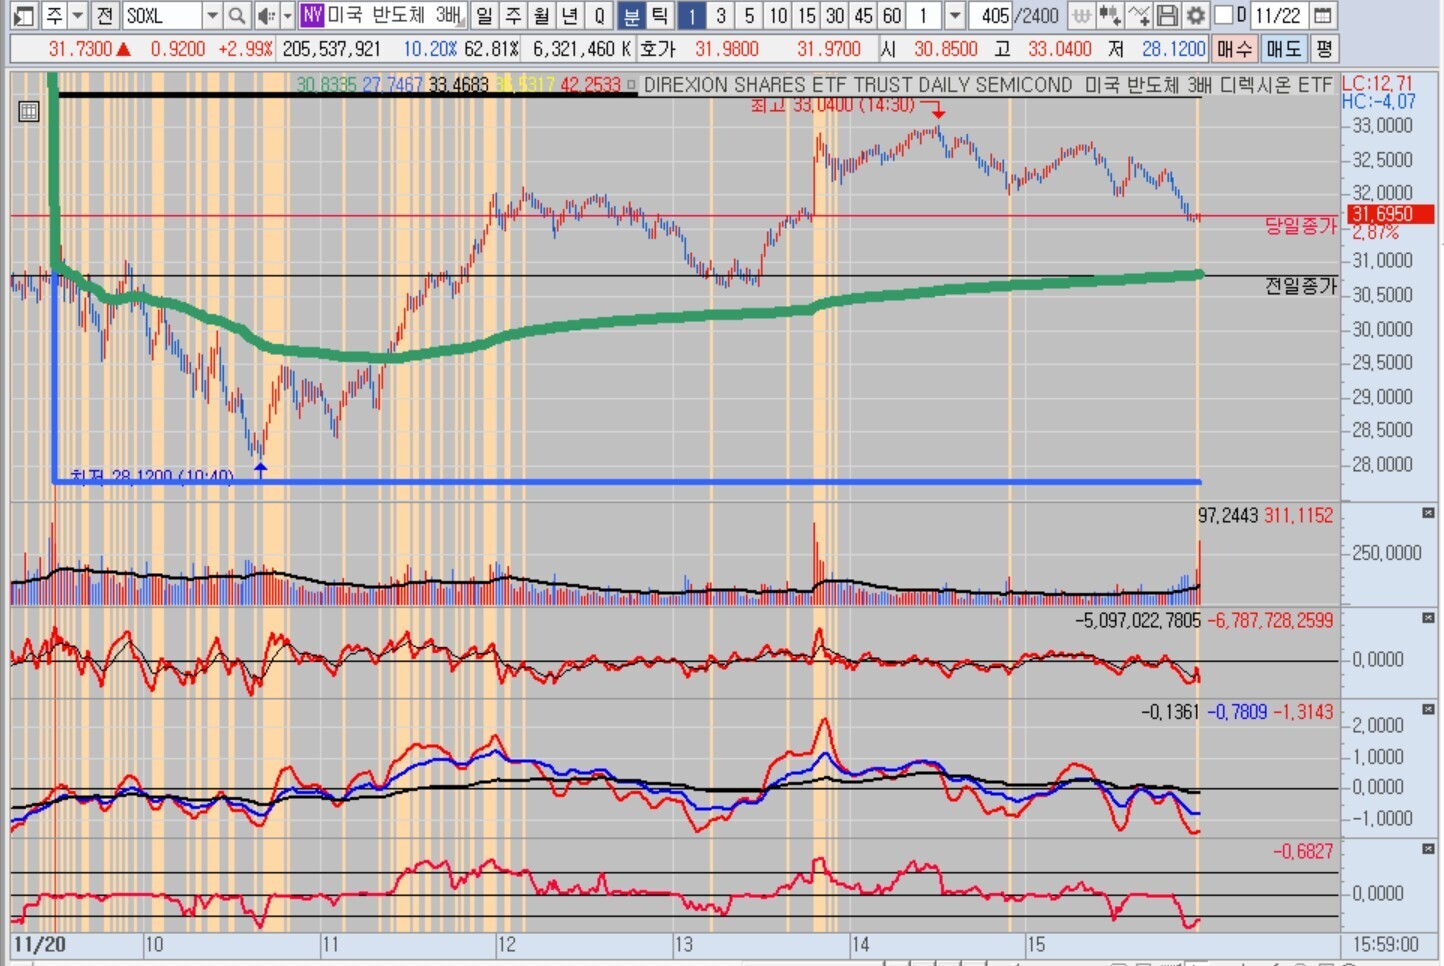This screenshot has height=966, width=1444.
Task: Choose the 10-minute interval button
Action: pyautogui.click(x=778, y=15)
